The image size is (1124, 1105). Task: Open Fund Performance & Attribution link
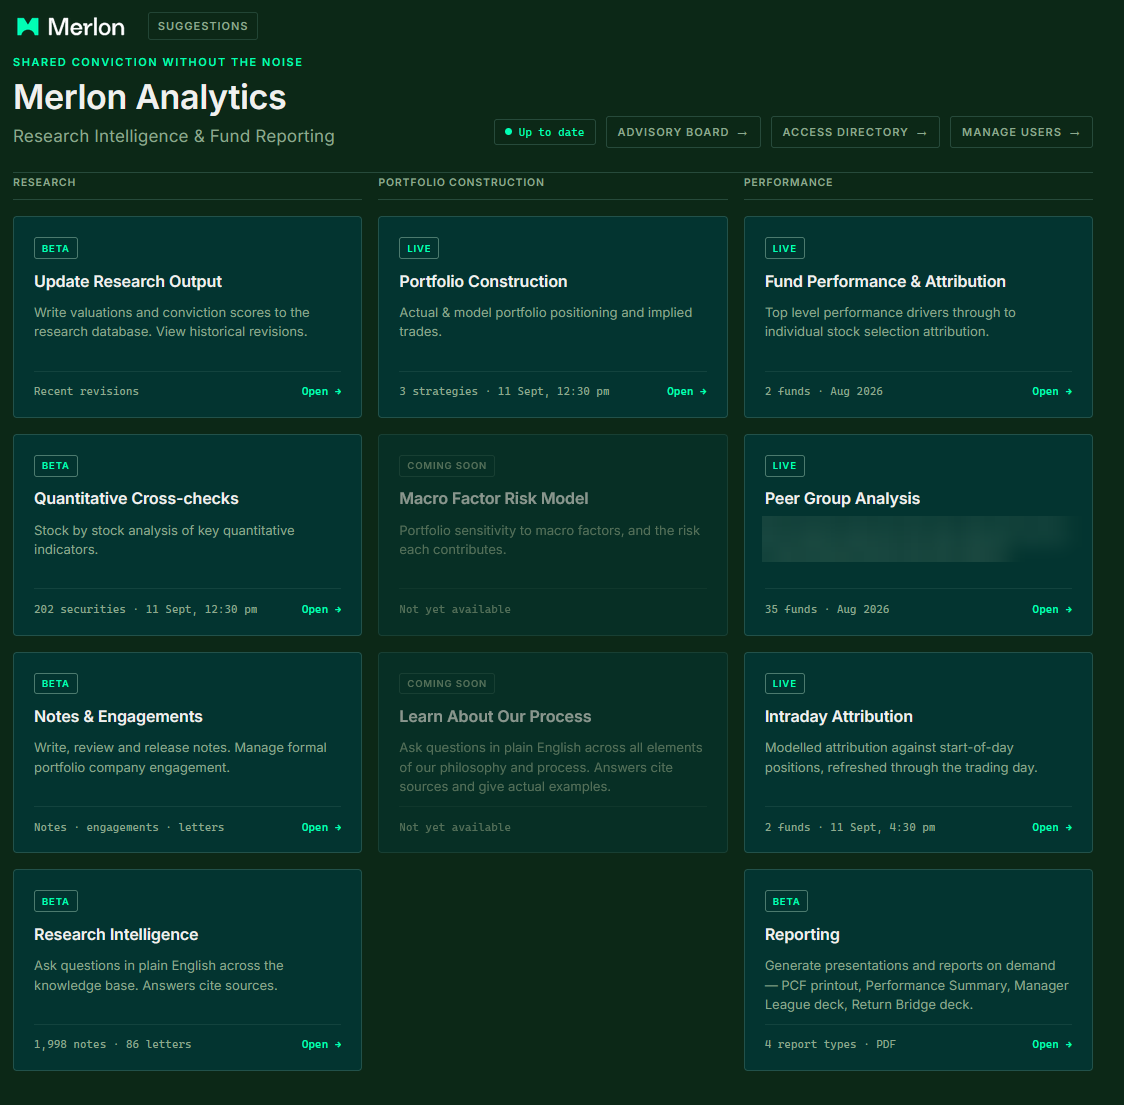click(1052, 392)
